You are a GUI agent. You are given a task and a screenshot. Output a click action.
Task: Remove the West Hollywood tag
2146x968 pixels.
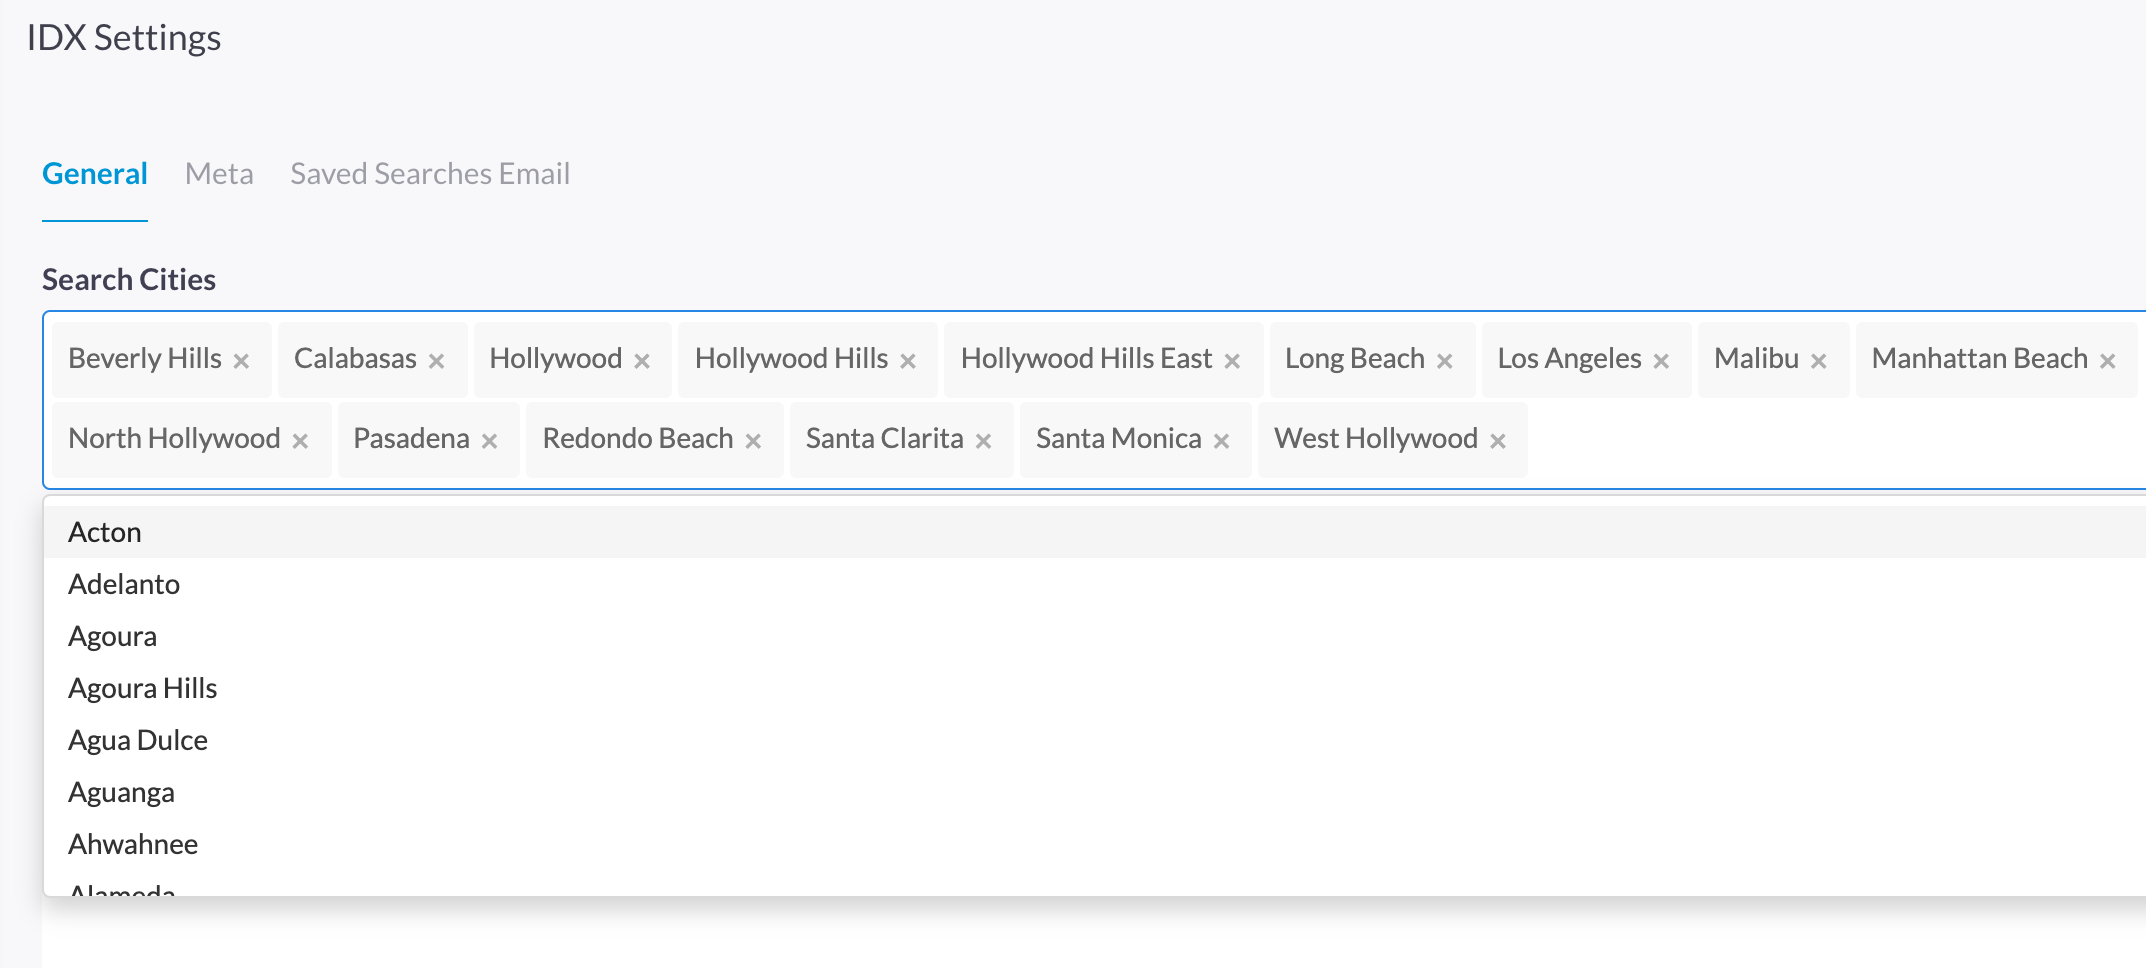(1497, 441)
